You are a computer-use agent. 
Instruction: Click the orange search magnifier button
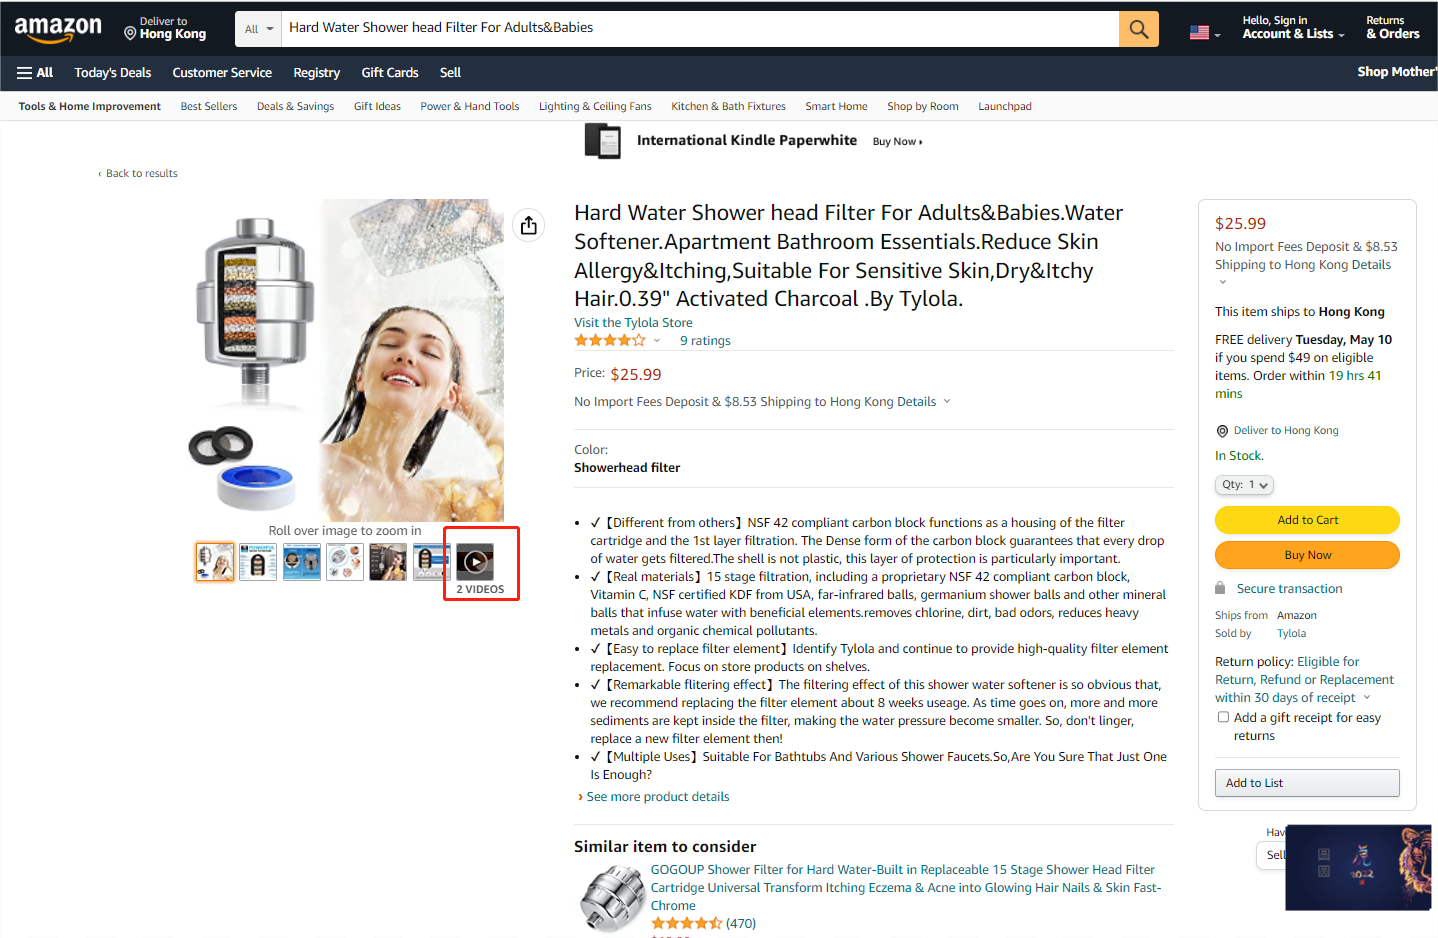click(1138, 29)
